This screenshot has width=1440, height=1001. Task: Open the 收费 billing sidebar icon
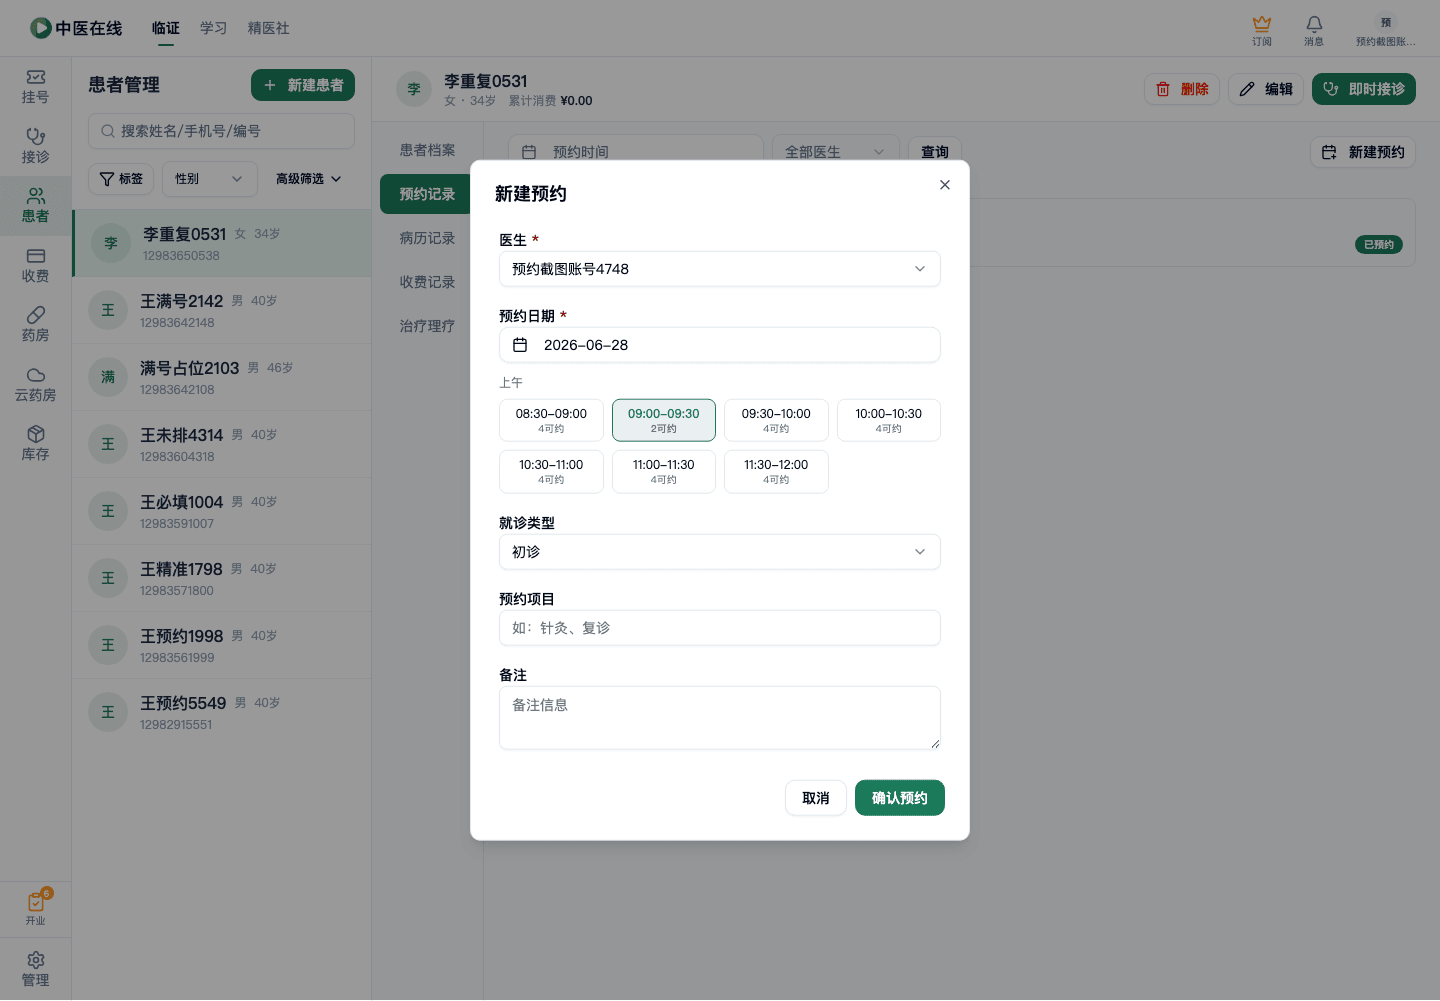[35, 266]
